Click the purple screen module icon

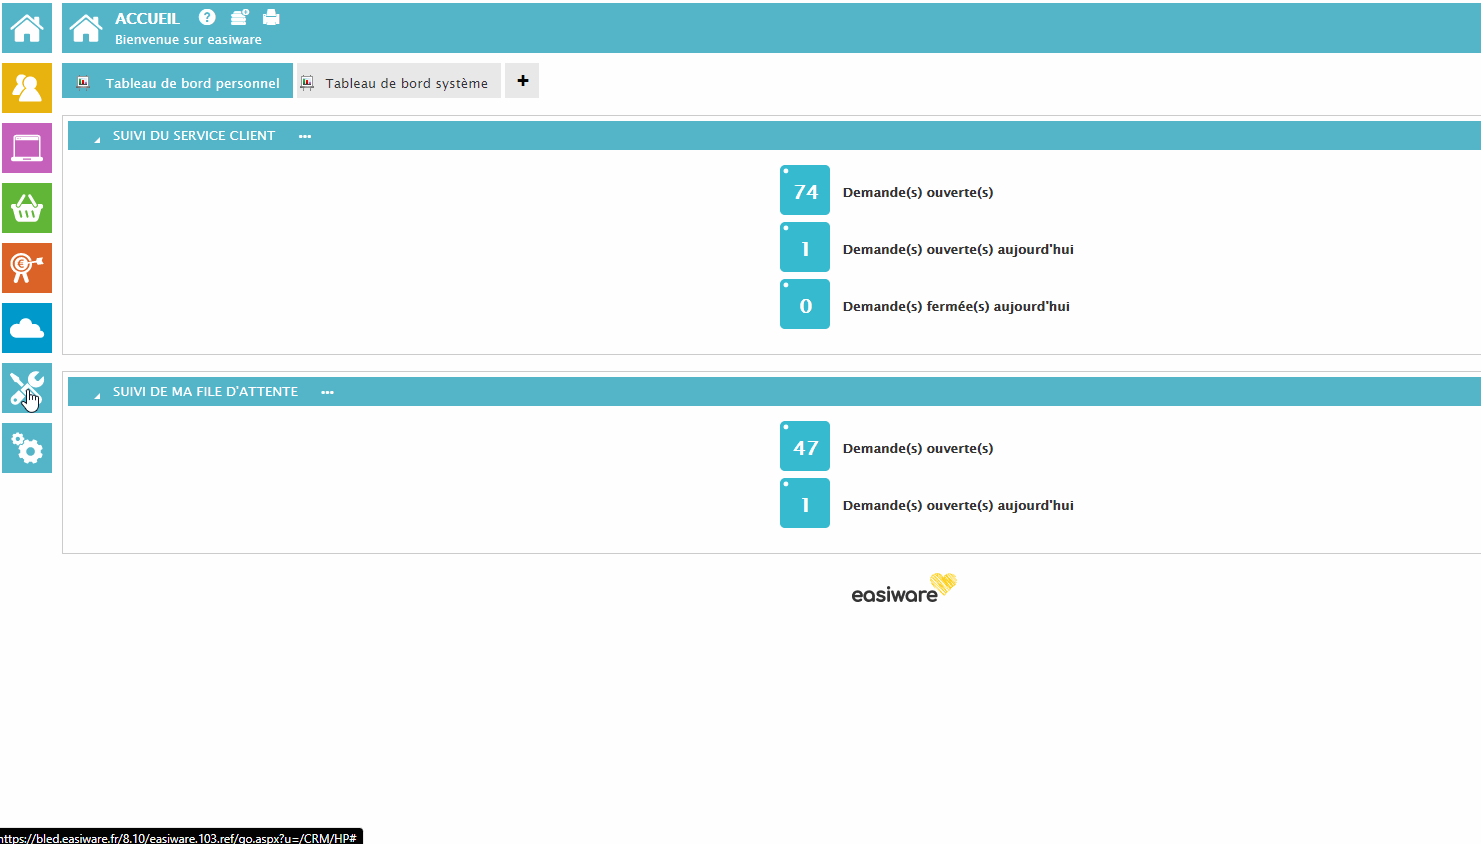pos(27,148)
